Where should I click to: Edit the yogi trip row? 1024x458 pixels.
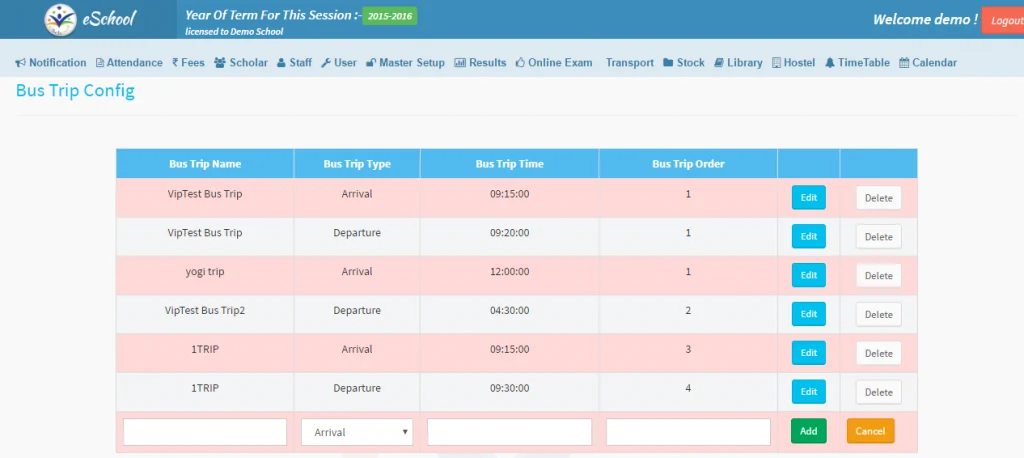(808, 275)
